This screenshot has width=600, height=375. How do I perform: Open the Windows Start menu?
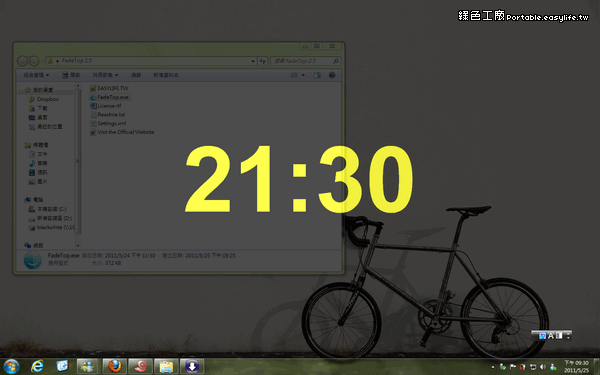tap(11, 367)
